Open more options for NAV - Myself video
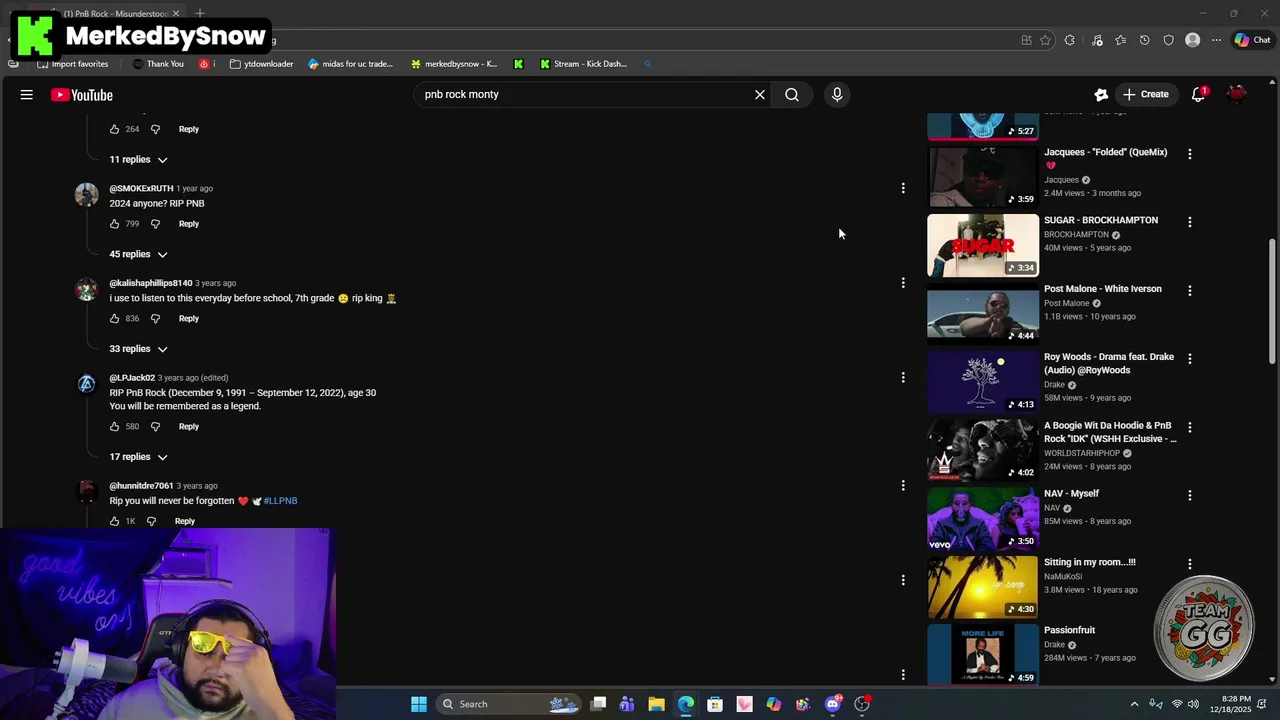This screenshot has width=1280, height=720. [x=1190, y=495]
